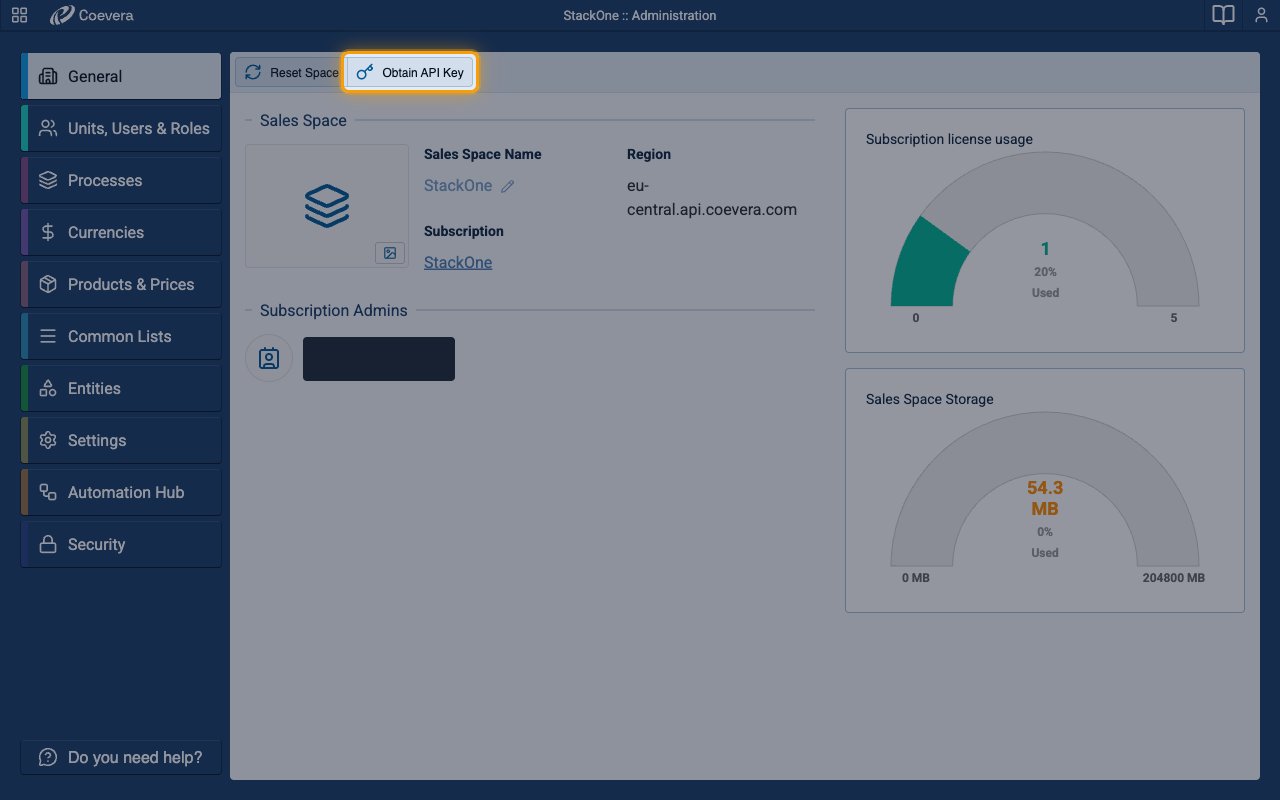Screen dimensions: 1280x800
Task: Open the app grid launcher icon
Action: pyautogui.click(x=19, y=15)
